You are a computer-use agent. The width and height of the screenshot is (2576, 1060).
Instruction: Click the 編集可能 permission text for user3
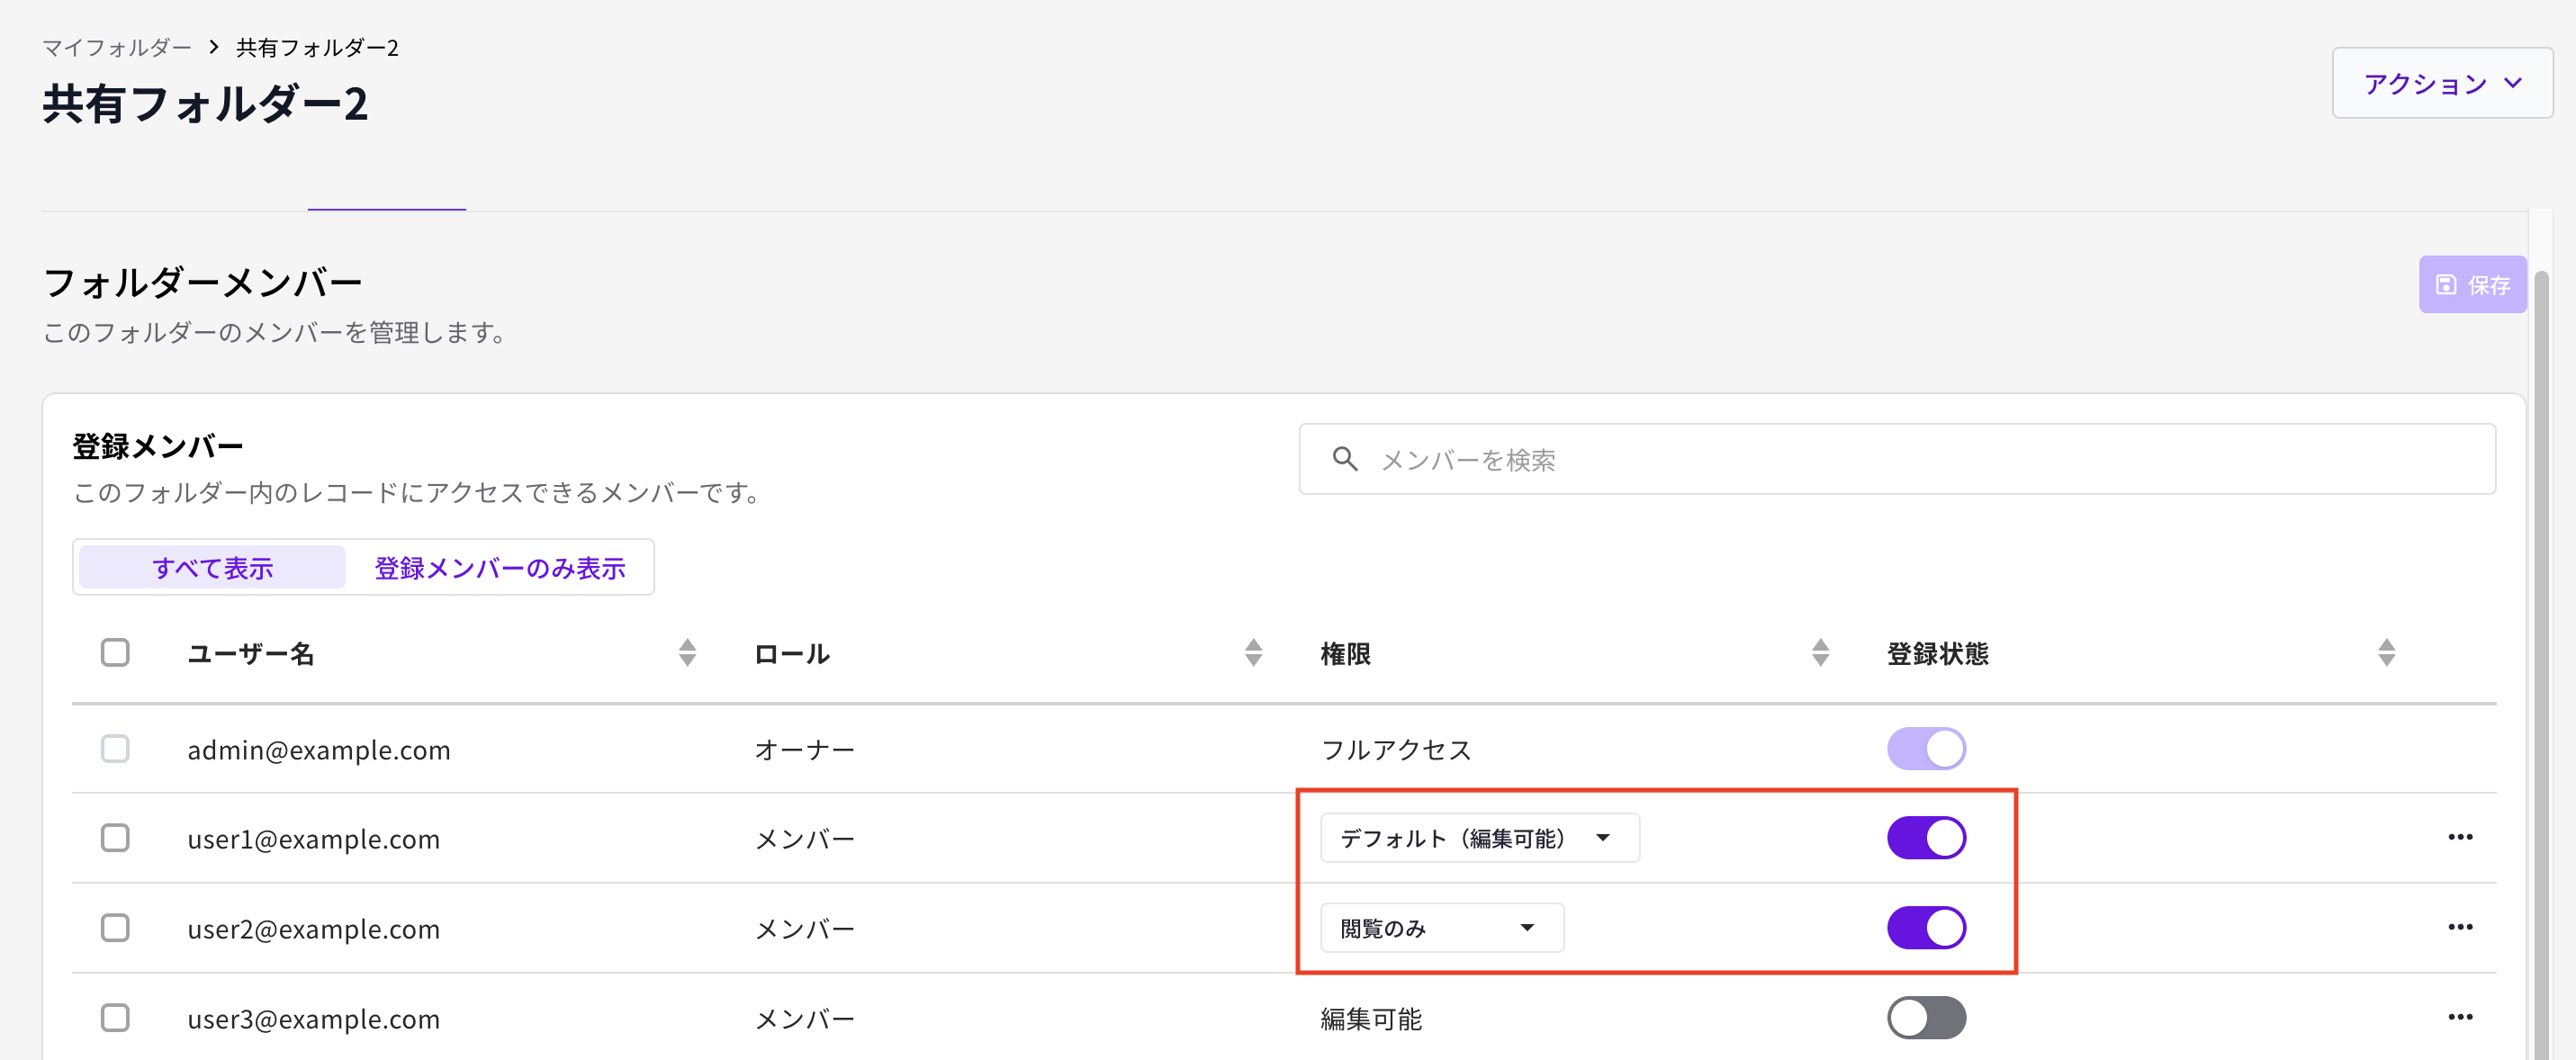pyautogui.click(x=1371, y=1019)
